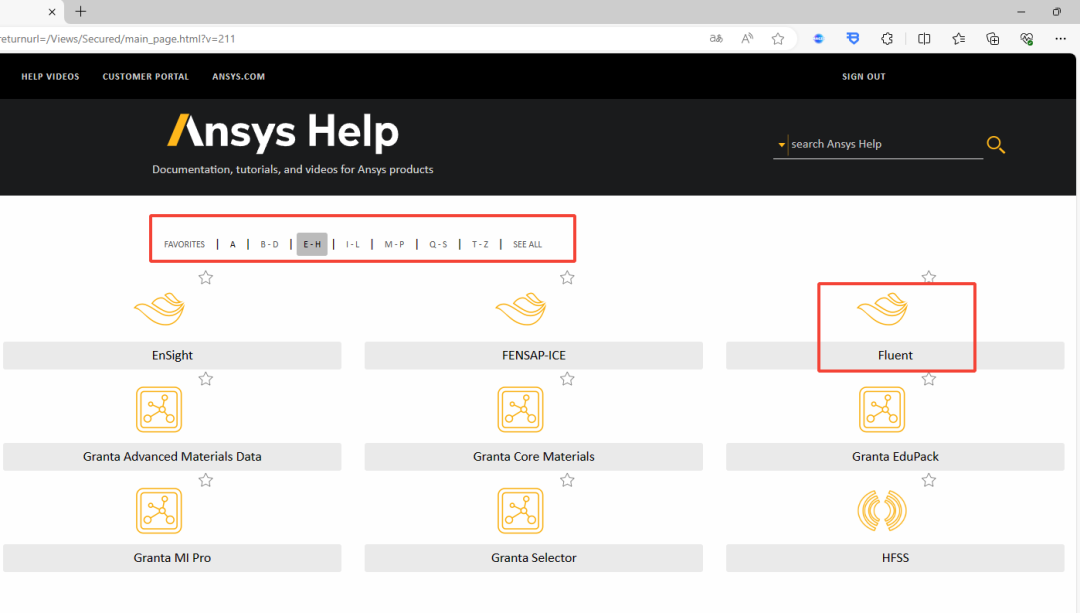Add this page to browser favorites
Viewport: 1080px width, 613px height.
[778, 39]
